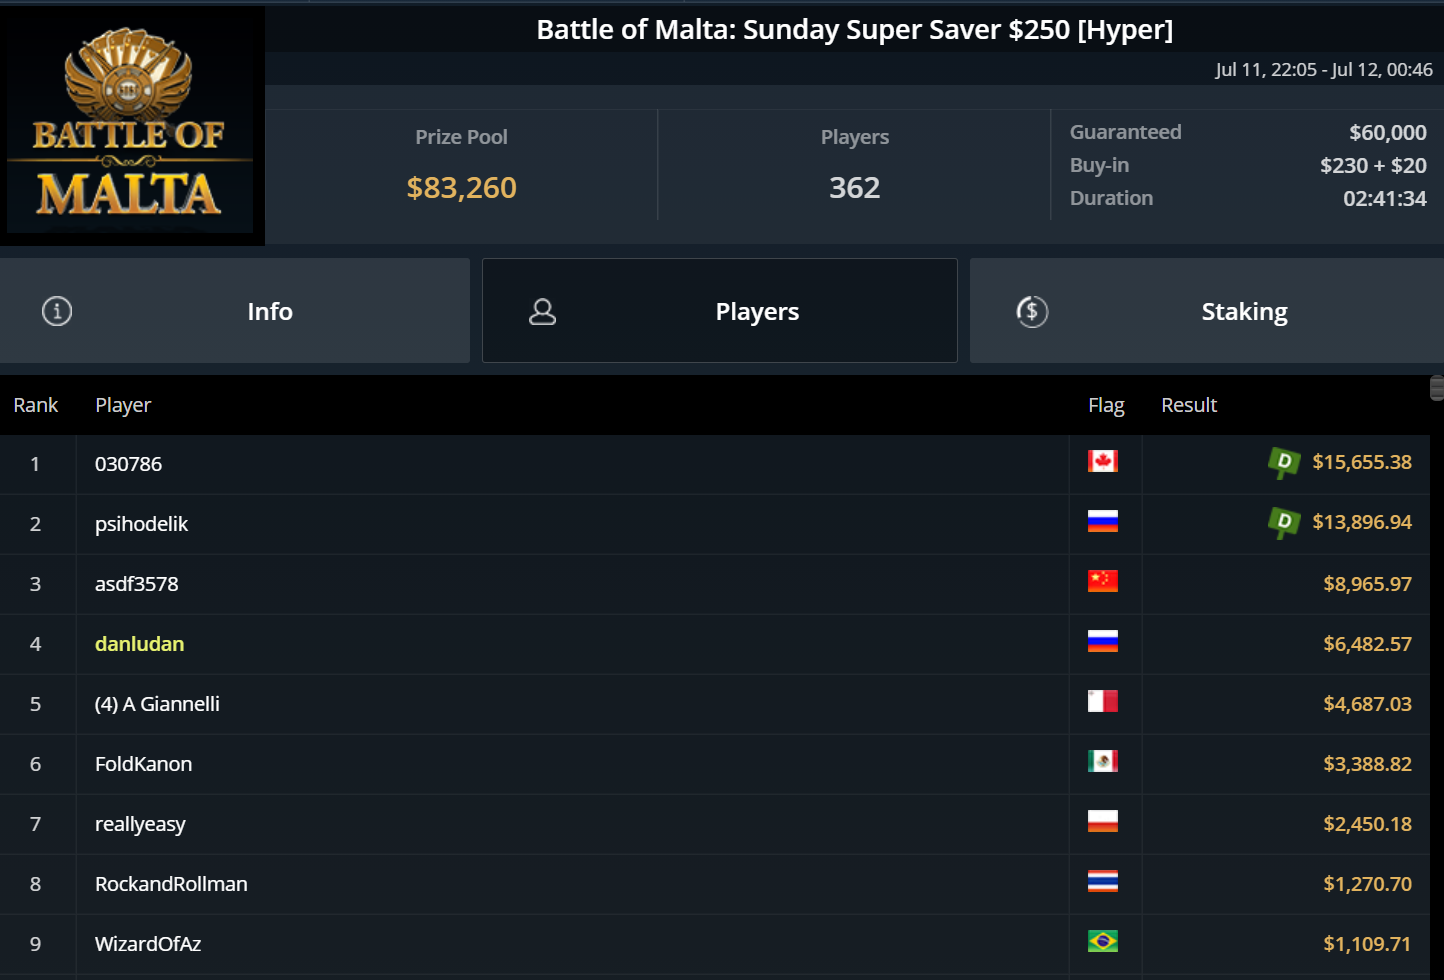Click the Rank column header
Screen dimensions: 1444x980
pyautogui.click(x=36, y=405)
